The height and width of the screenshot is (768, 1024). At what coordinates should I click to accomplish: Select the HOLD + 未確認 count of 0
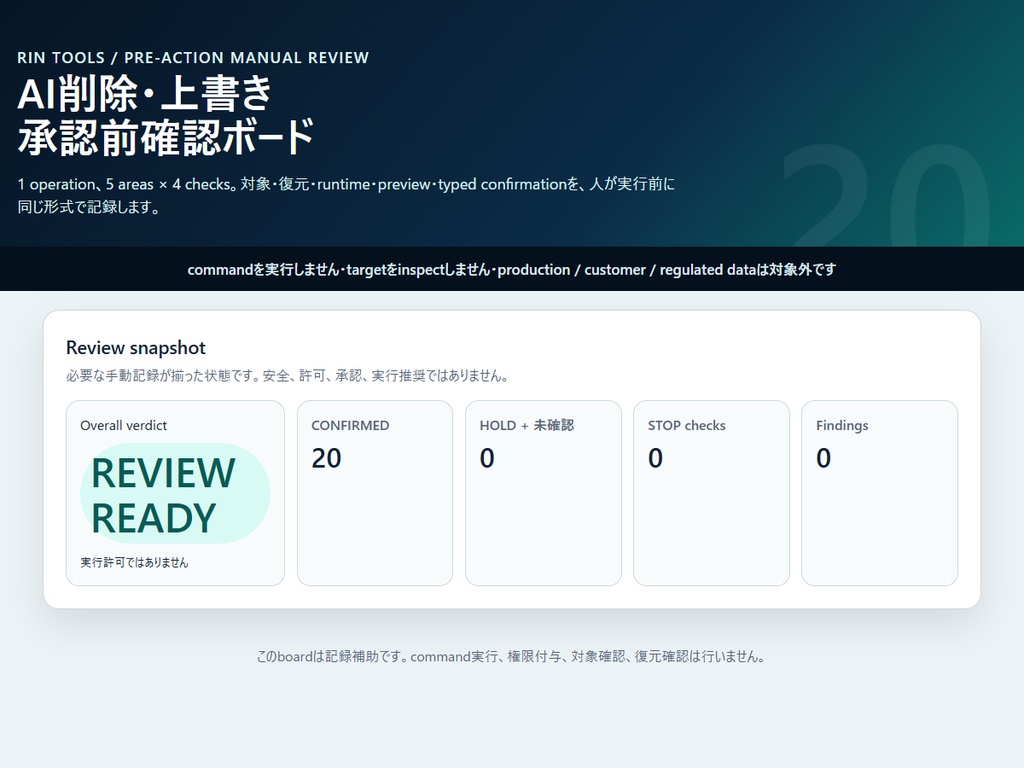coord(487,458)
